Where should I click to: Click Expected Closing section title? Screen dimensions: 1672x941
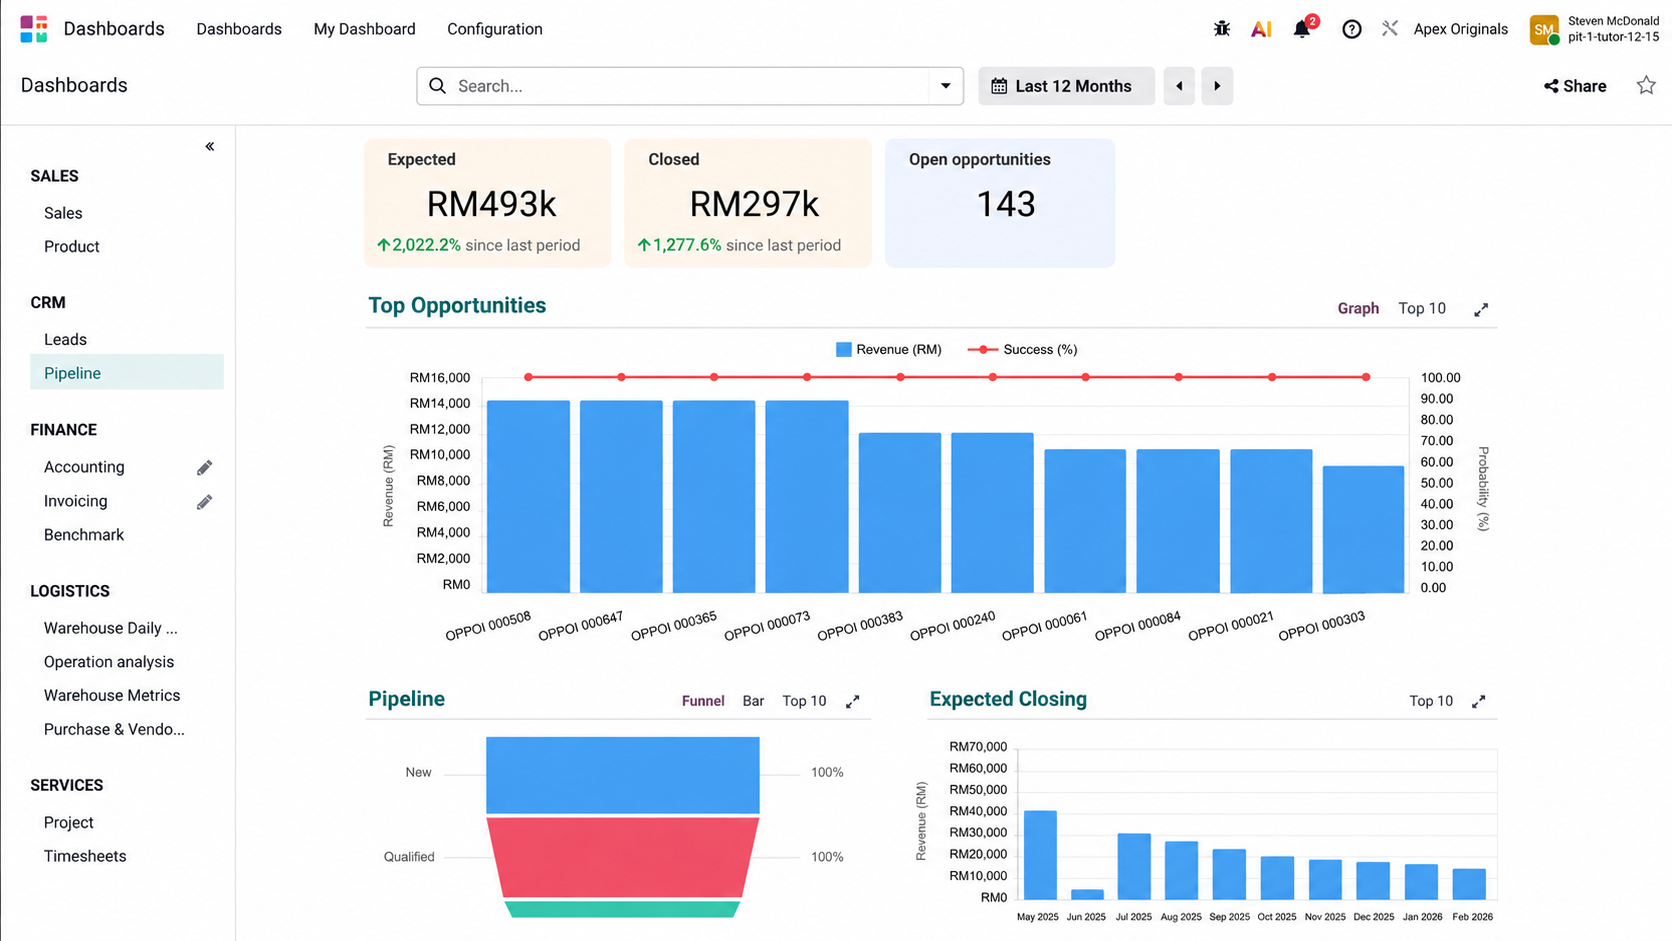click(1008, 699)
